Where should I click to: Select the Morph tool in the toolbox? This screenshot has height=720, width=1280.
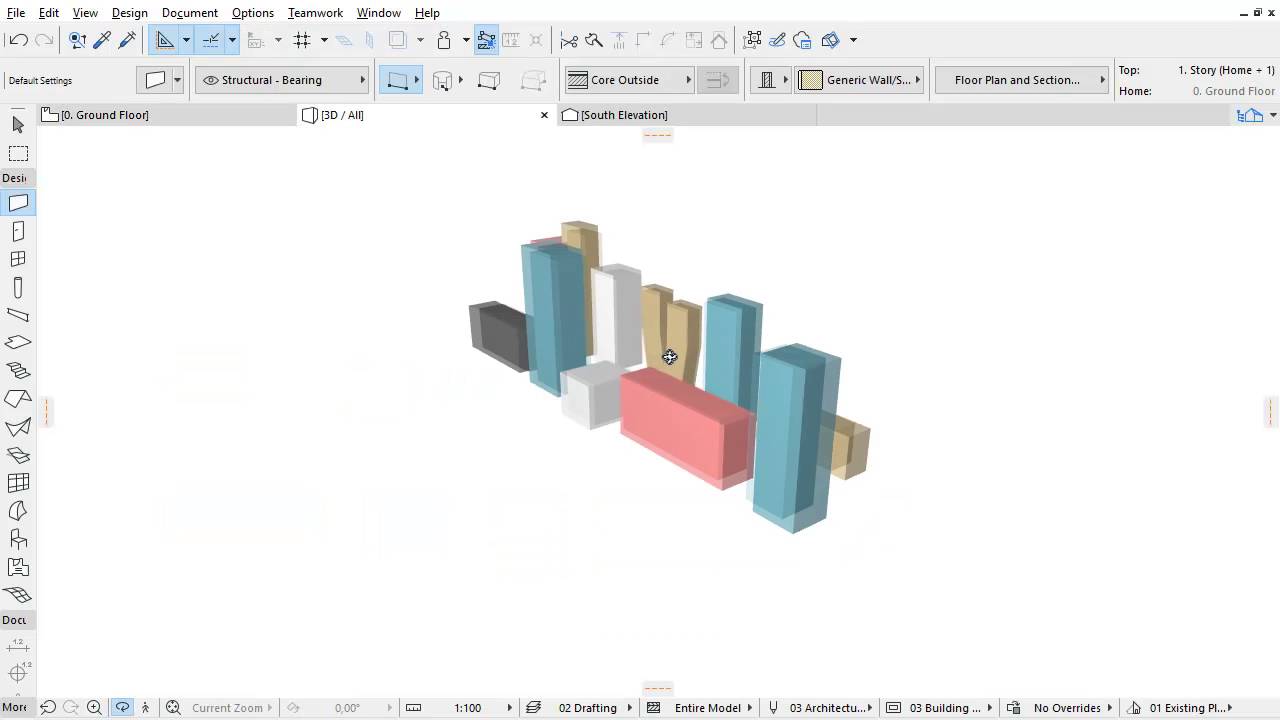[x=18, y=511]
